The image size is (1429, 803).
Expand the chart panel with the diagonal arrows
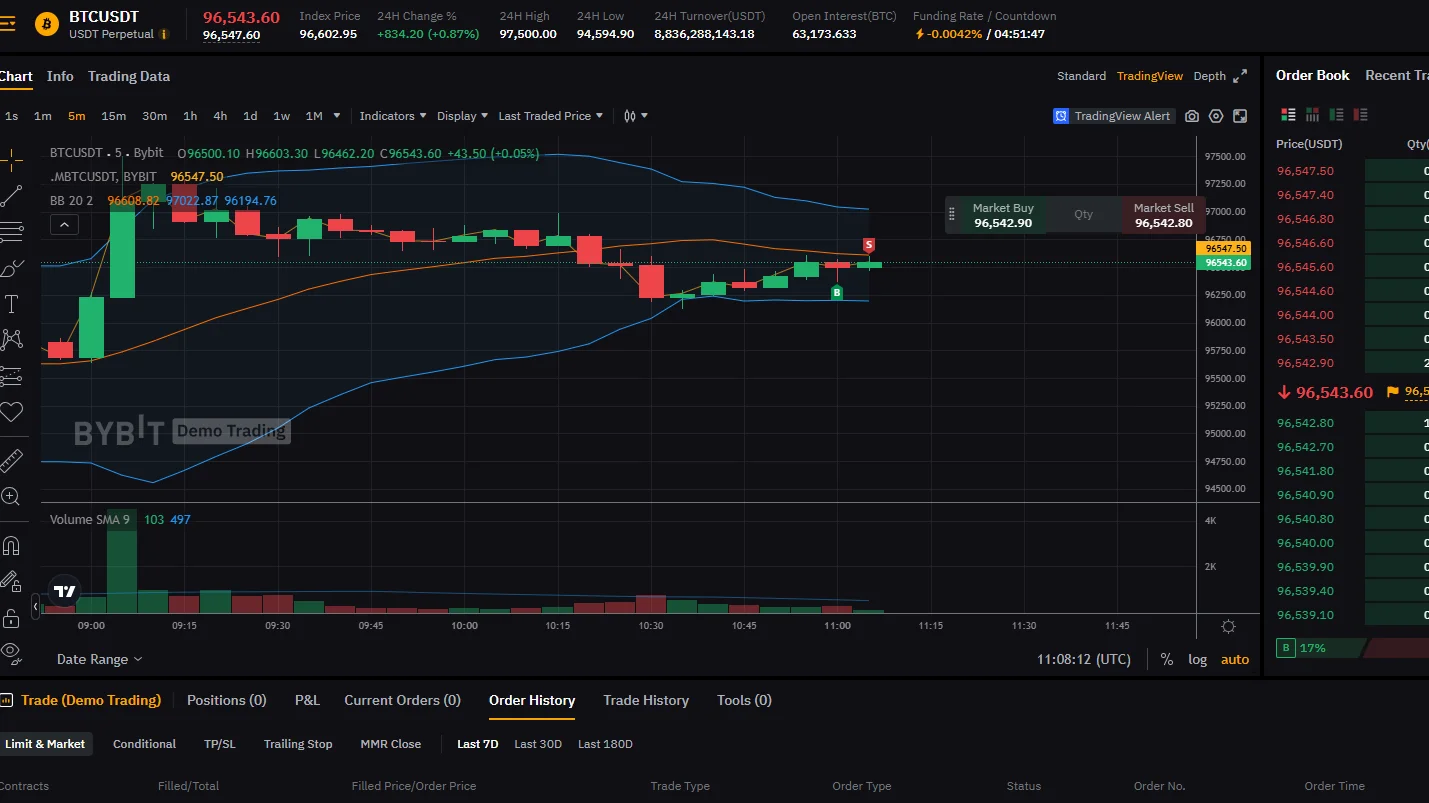[x=1240, y=76]
